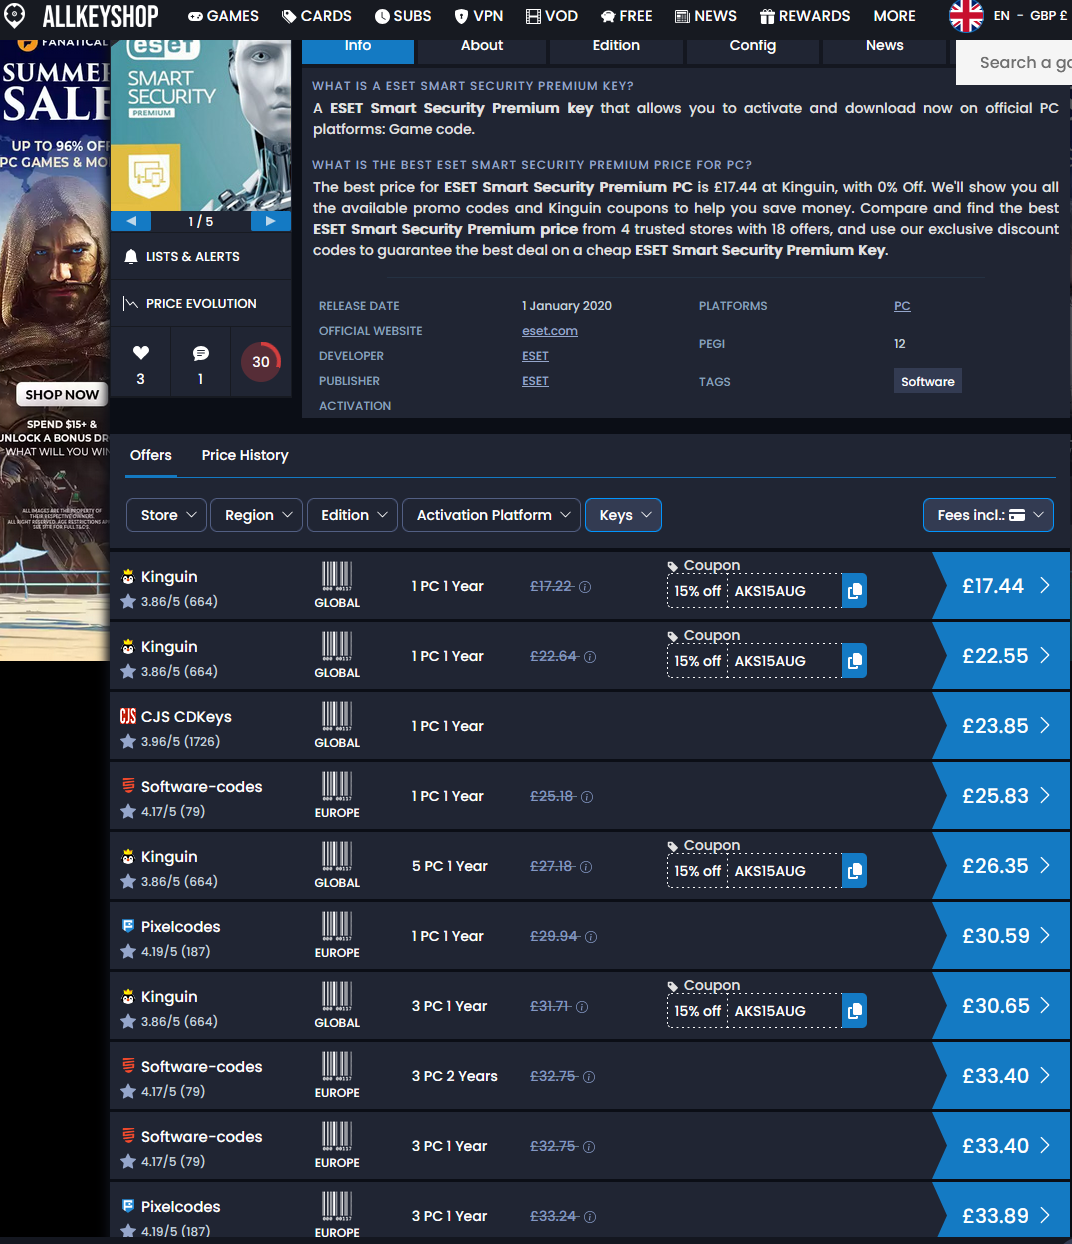
Task: Open the Games menu
Action: pos(223,16)
